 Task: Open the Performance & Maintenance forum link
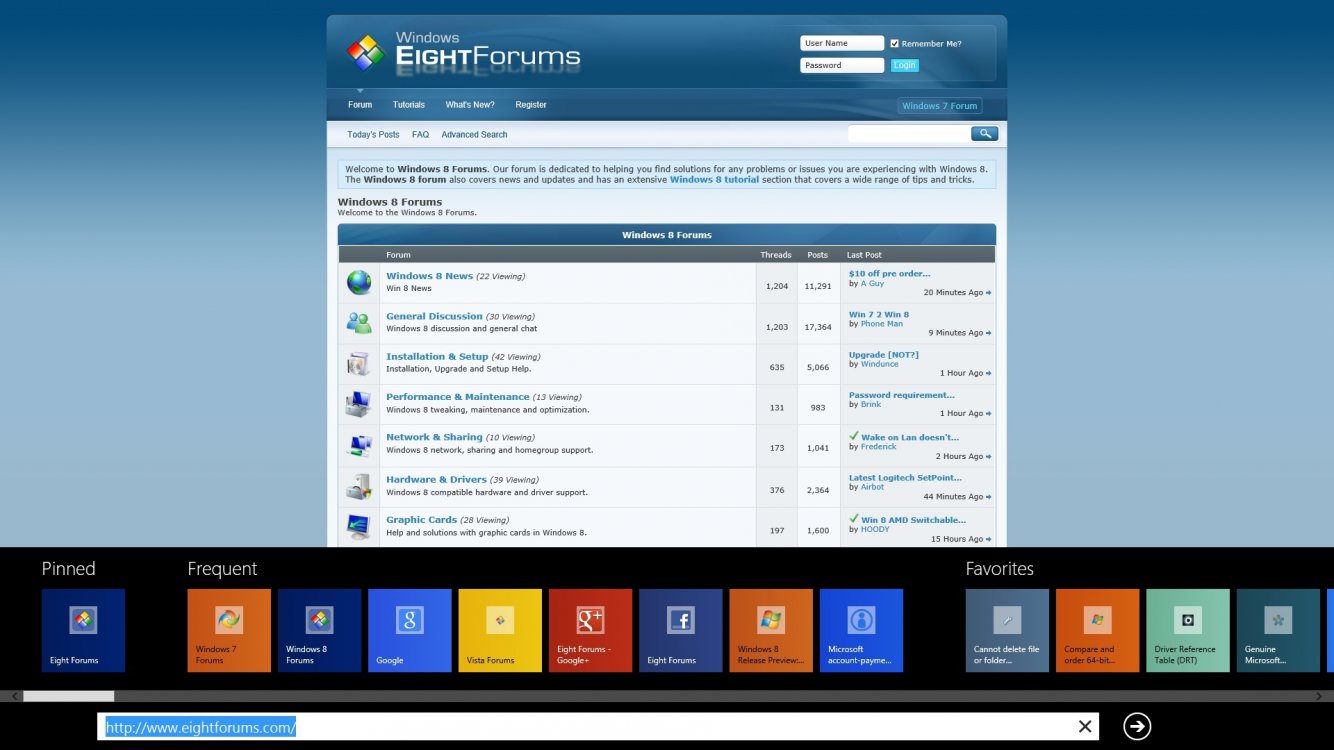[x=458, y=397]
